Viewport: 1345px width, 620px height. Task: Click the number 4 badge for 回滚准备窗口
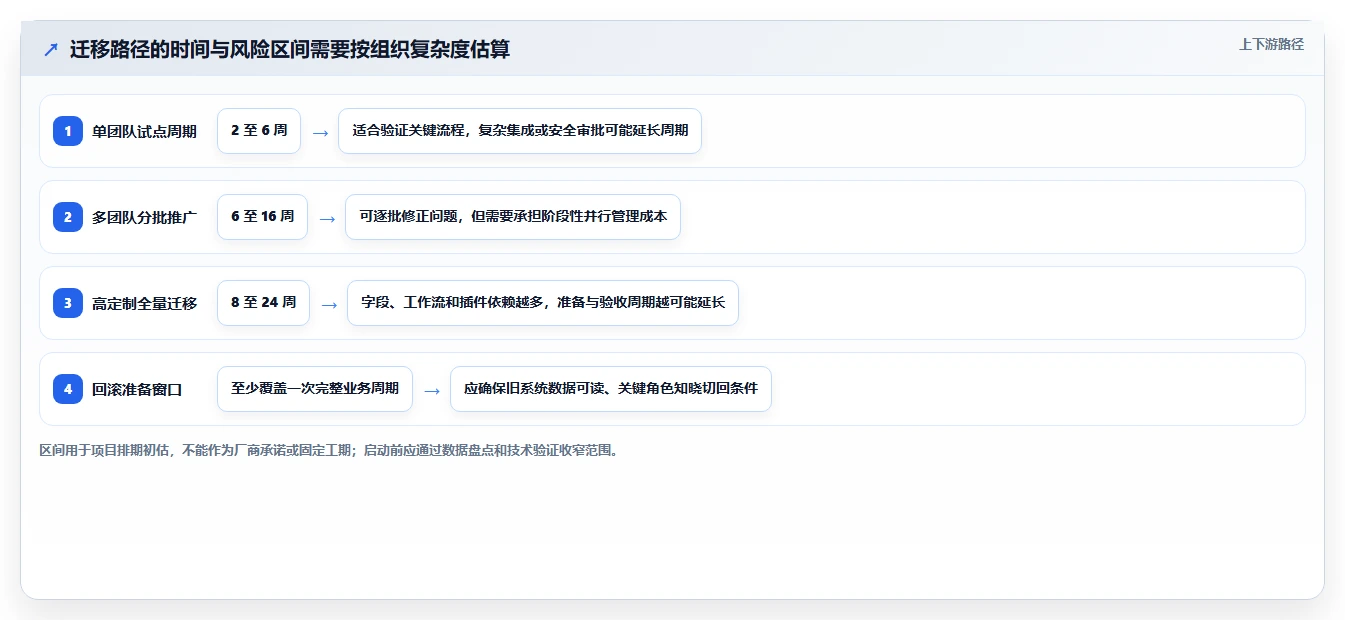(68, 389)
